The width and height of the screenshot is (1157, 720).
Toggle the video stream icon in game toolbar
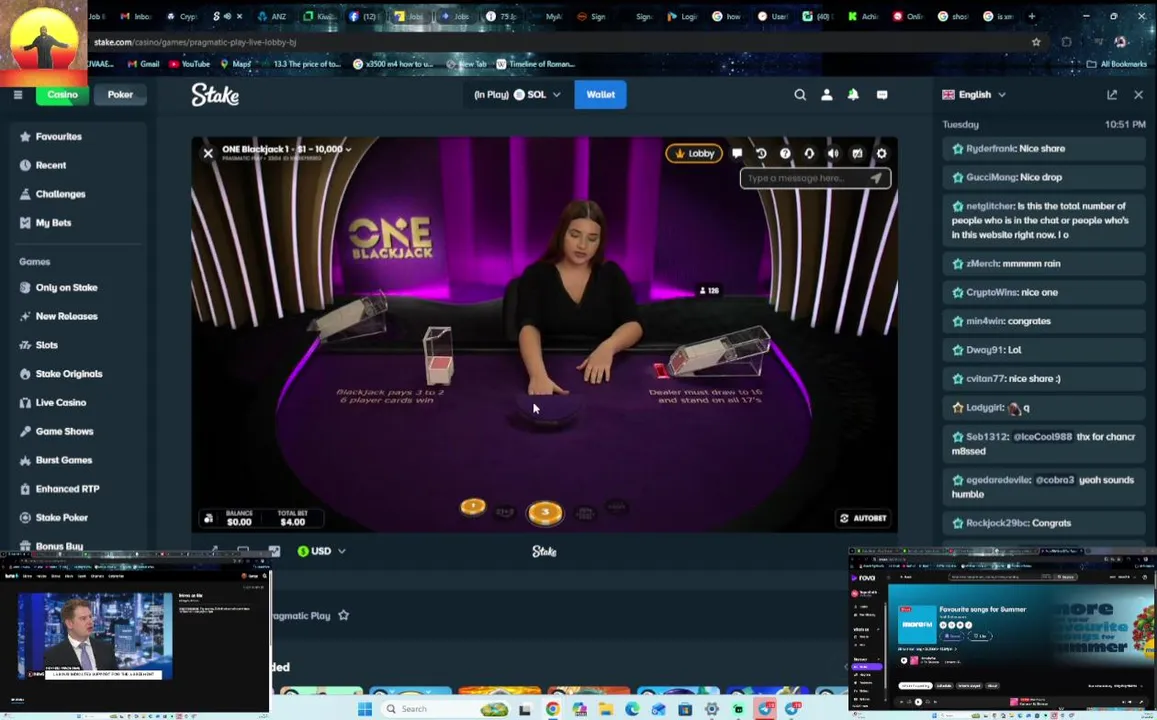(857, 153)
